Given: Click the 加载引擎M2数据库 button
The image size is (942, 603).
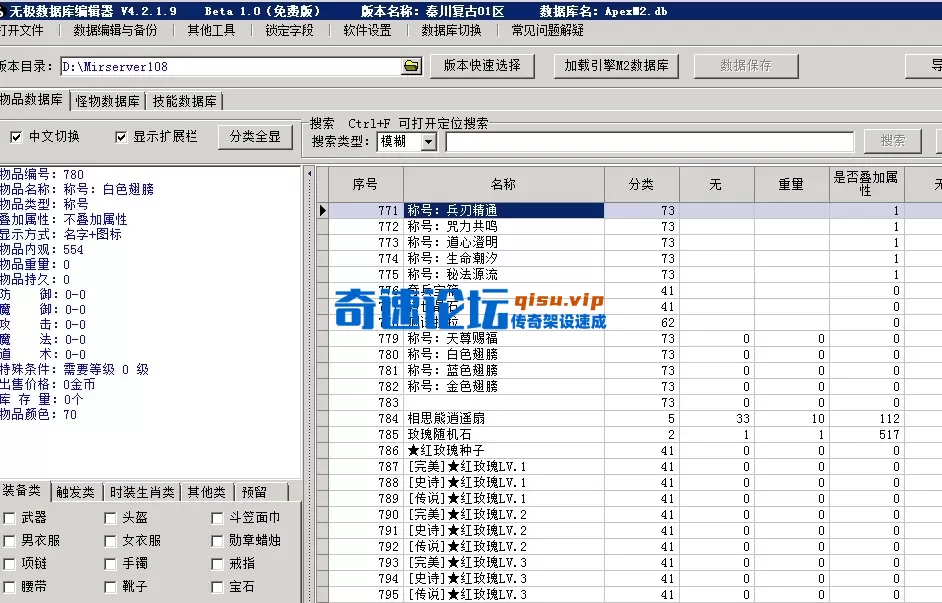Looking at the screenshot, I should coord(616,65).
